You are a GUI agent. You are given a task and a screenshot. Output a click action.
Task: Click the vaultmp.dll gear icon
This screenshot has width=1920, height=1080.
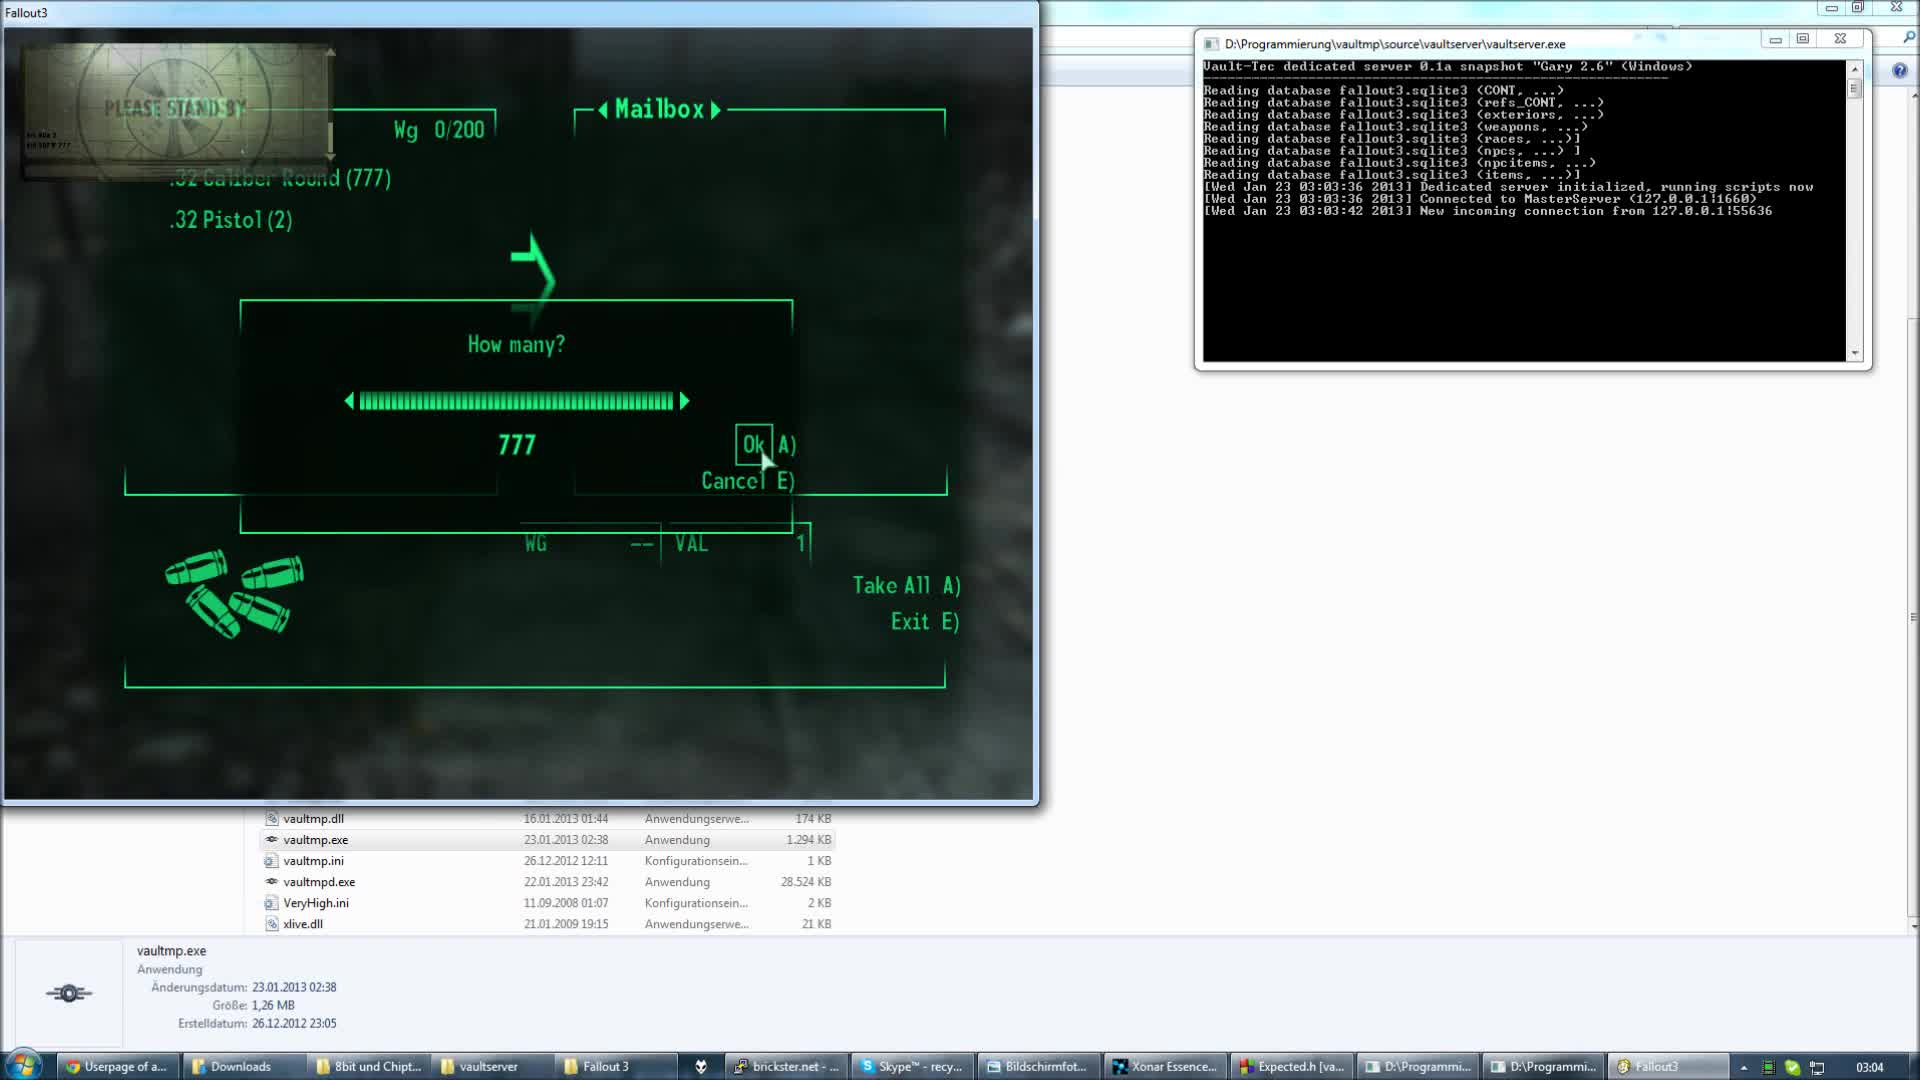(271, 818)
